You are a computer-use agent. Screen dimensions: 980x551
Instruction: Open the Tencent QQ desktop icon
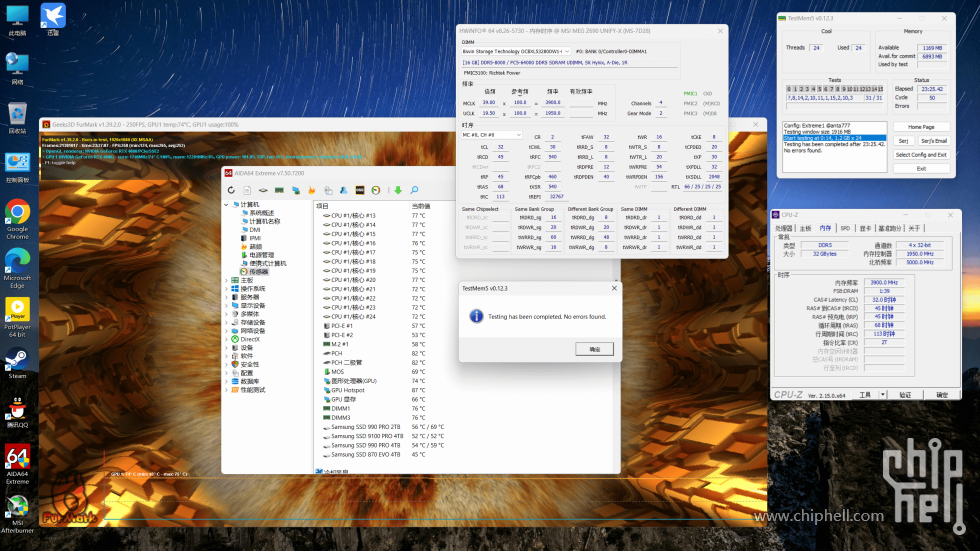tap(18, 412)
